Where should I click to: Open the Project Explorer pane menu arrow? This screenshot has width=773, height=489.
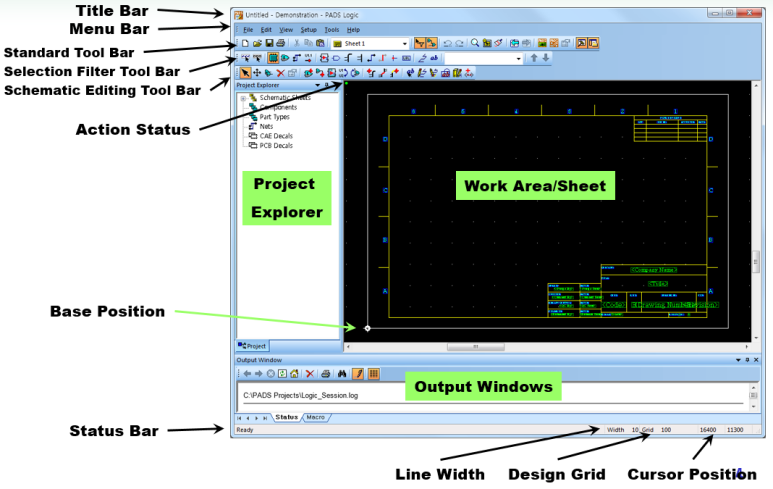point(318,85)
